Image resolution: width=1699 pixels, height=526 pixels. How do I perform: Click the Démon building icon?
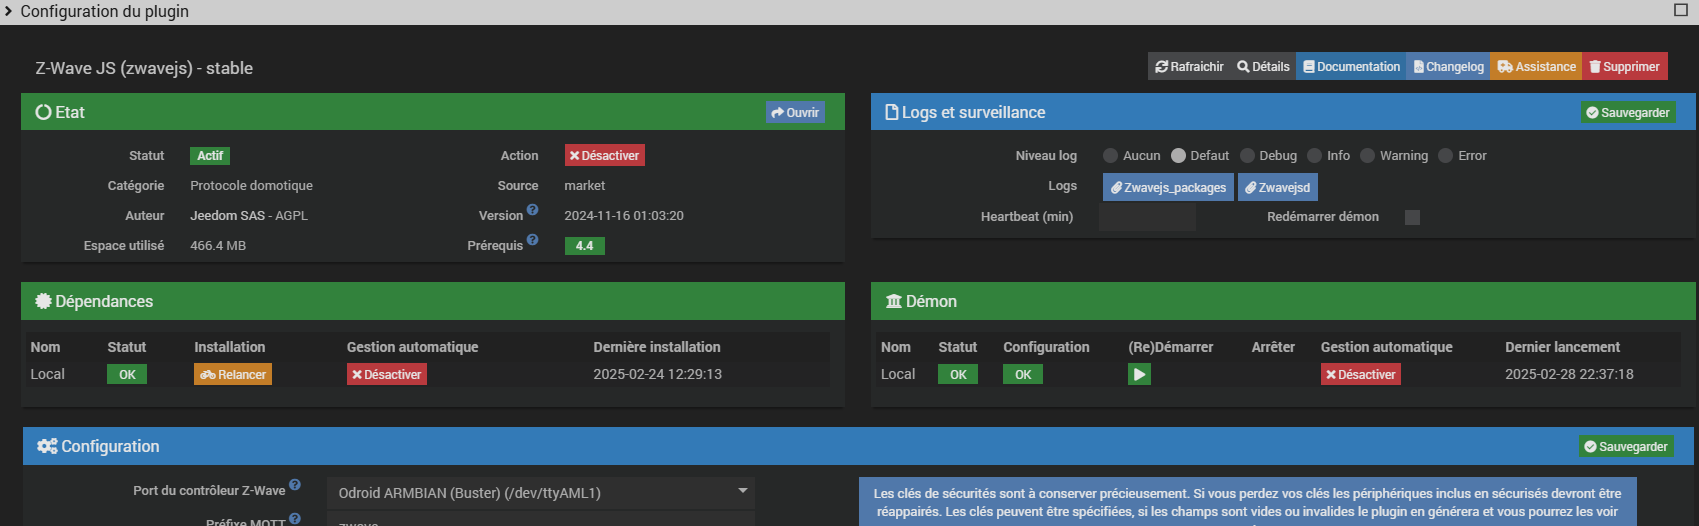pyautogui.click(x=894, y=301)
